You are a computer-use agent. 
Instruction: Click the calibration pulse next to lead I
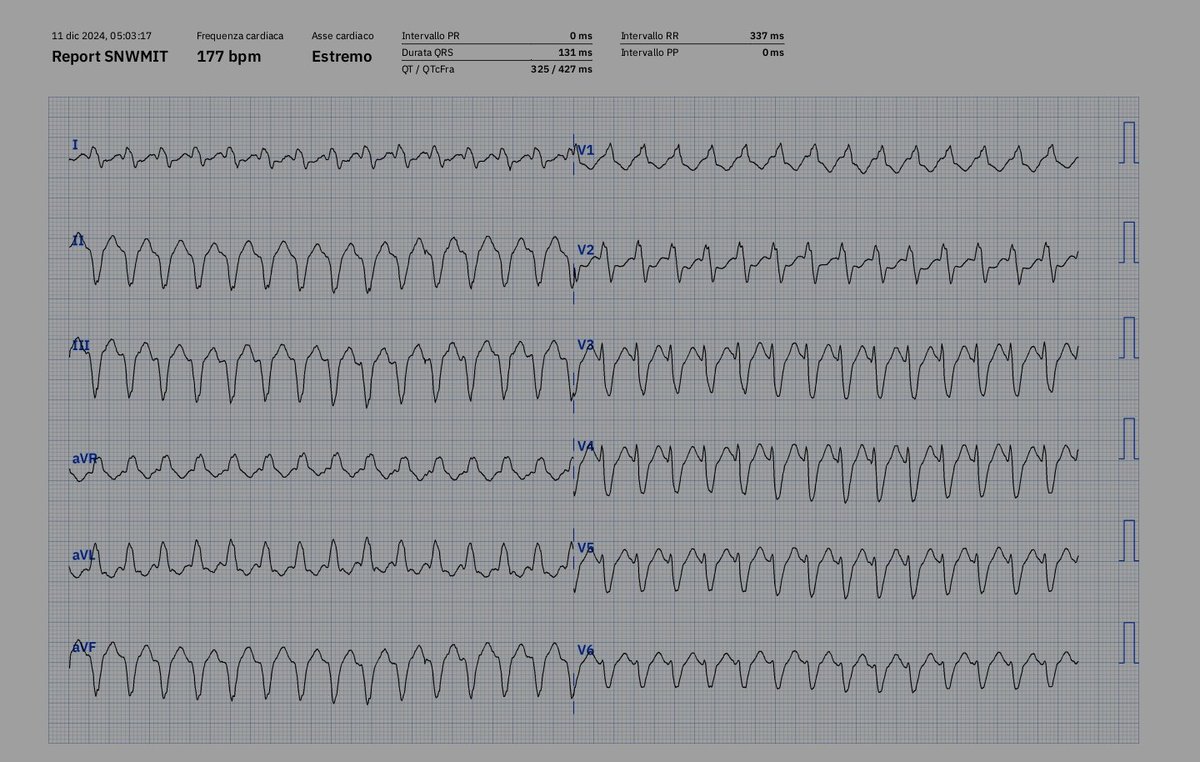pos(1130,142)
